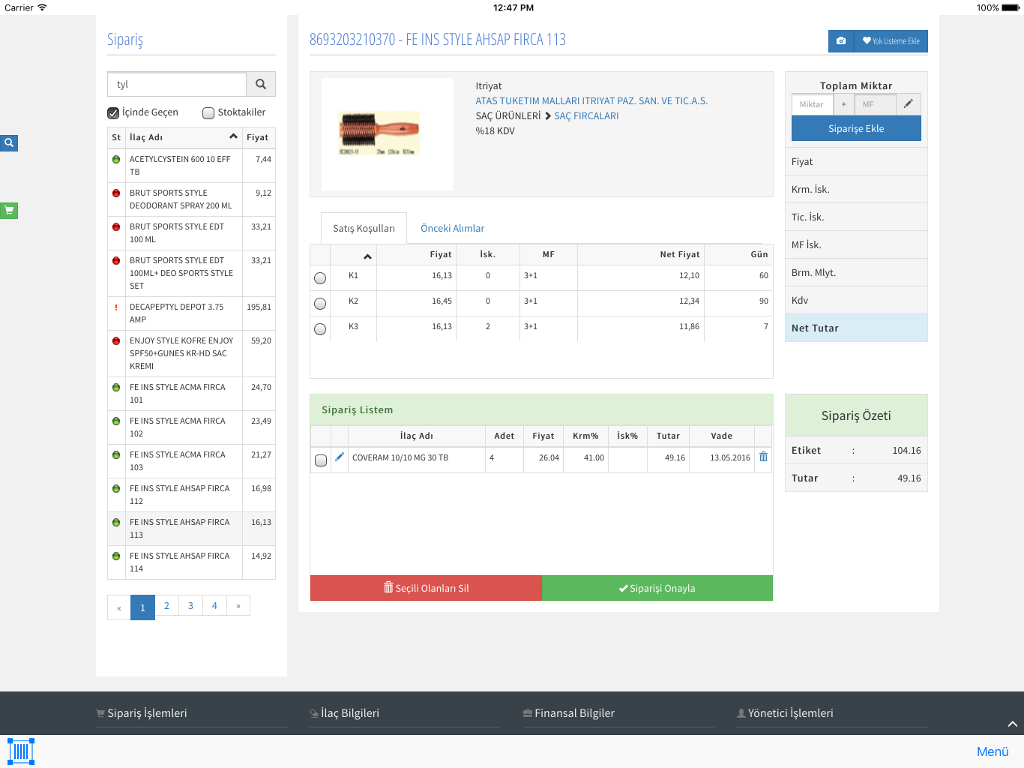Image resolution: width=1024 pixels, height=768 pixels.
Task: Click the Fiyat column header in product list
Action: click(x=257, y=137)
